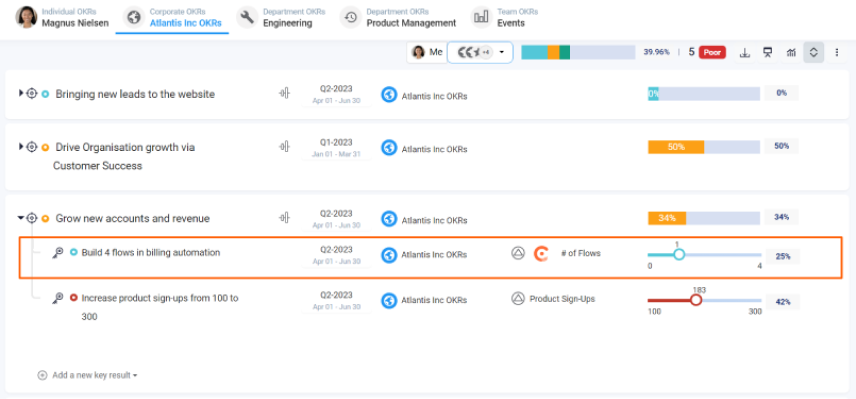Open presentation mode icon
The height and width of the screenshot is (399, 856).
pos(768,52)
